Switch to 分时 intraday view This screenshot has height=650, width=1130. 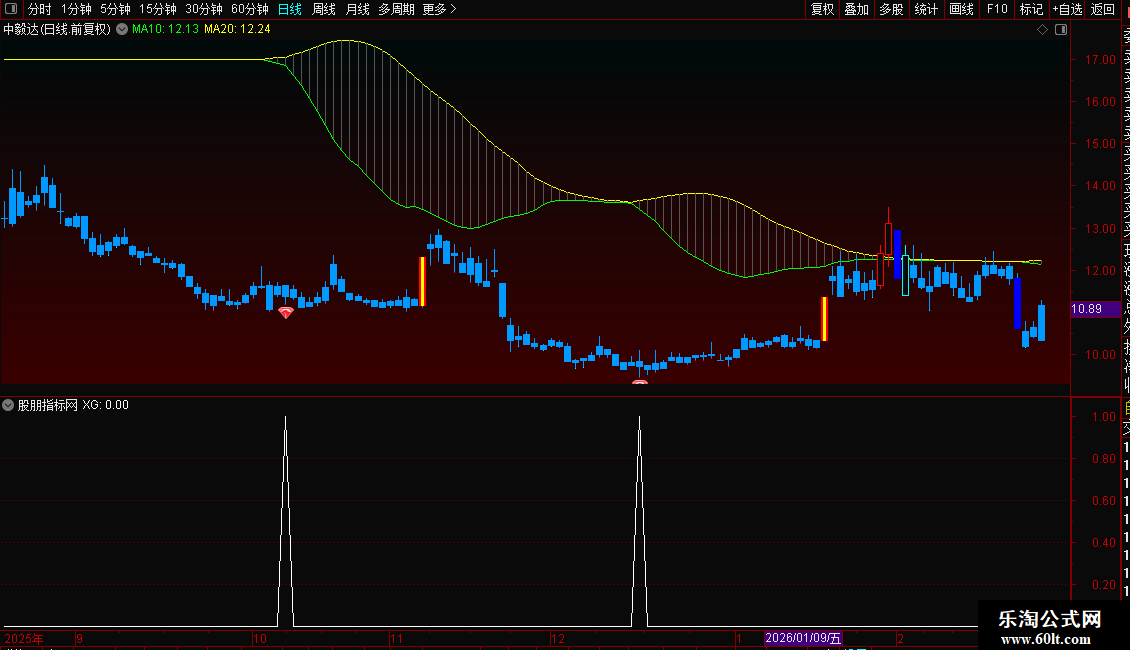(x=40, y=9)
